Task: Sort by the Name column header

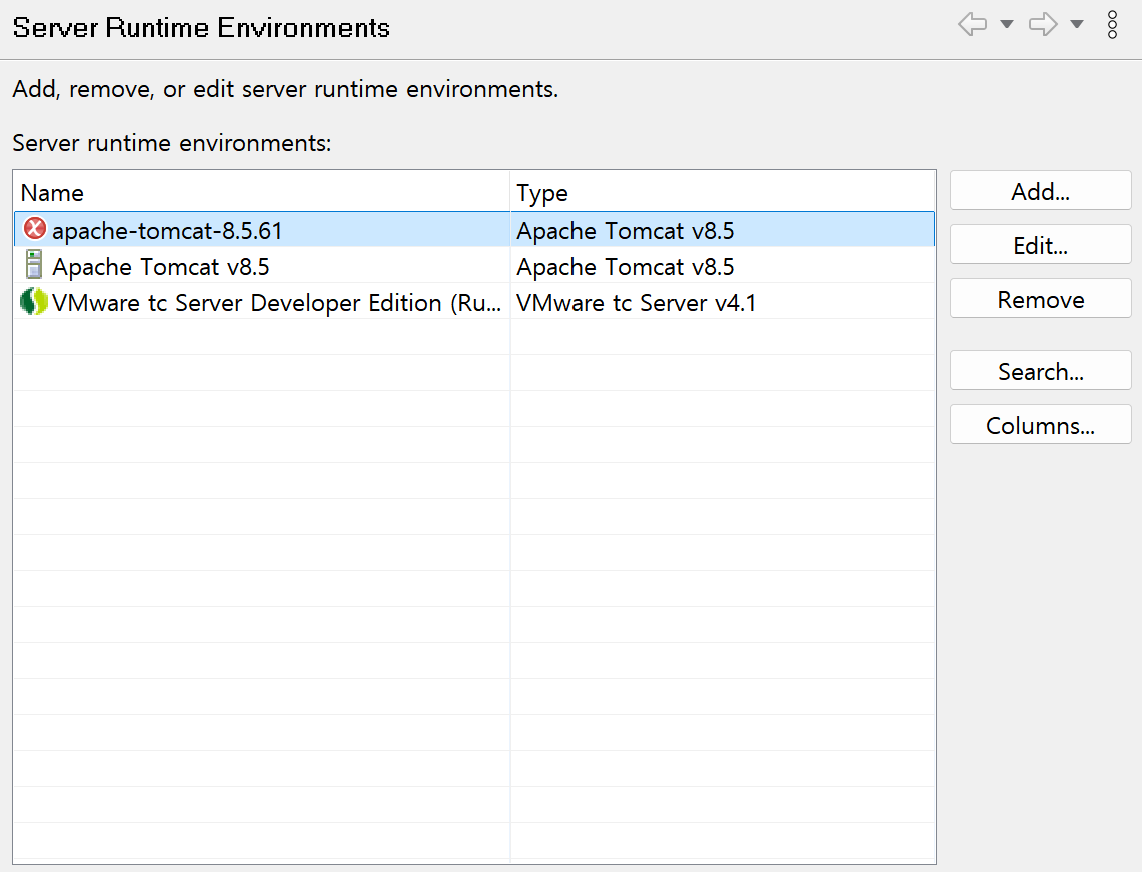Action: pos(261,192)
